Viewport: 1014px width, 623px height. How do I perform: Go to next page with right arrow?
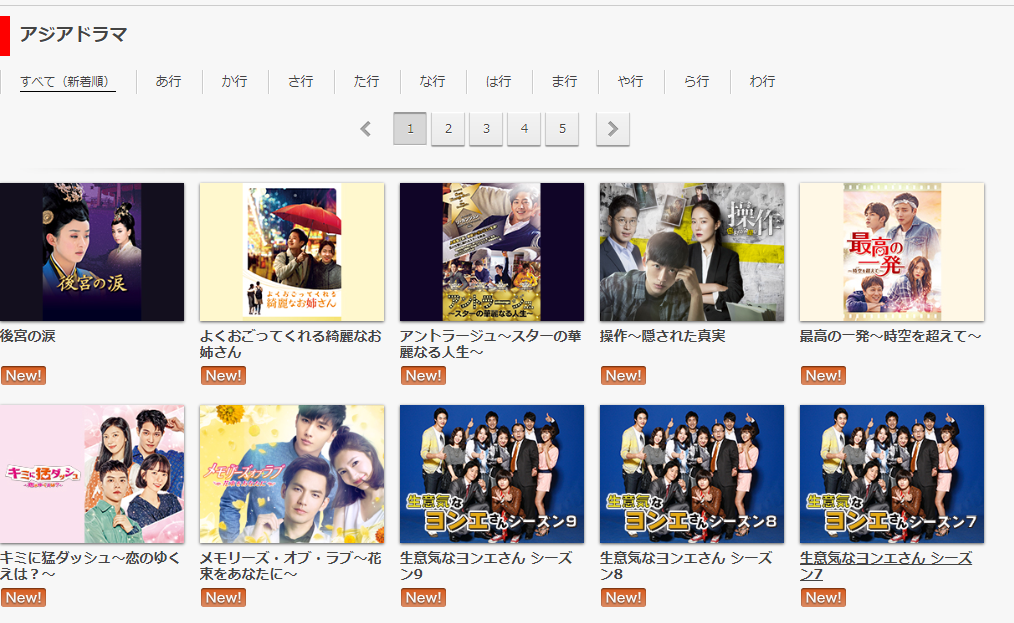(613, 129)
